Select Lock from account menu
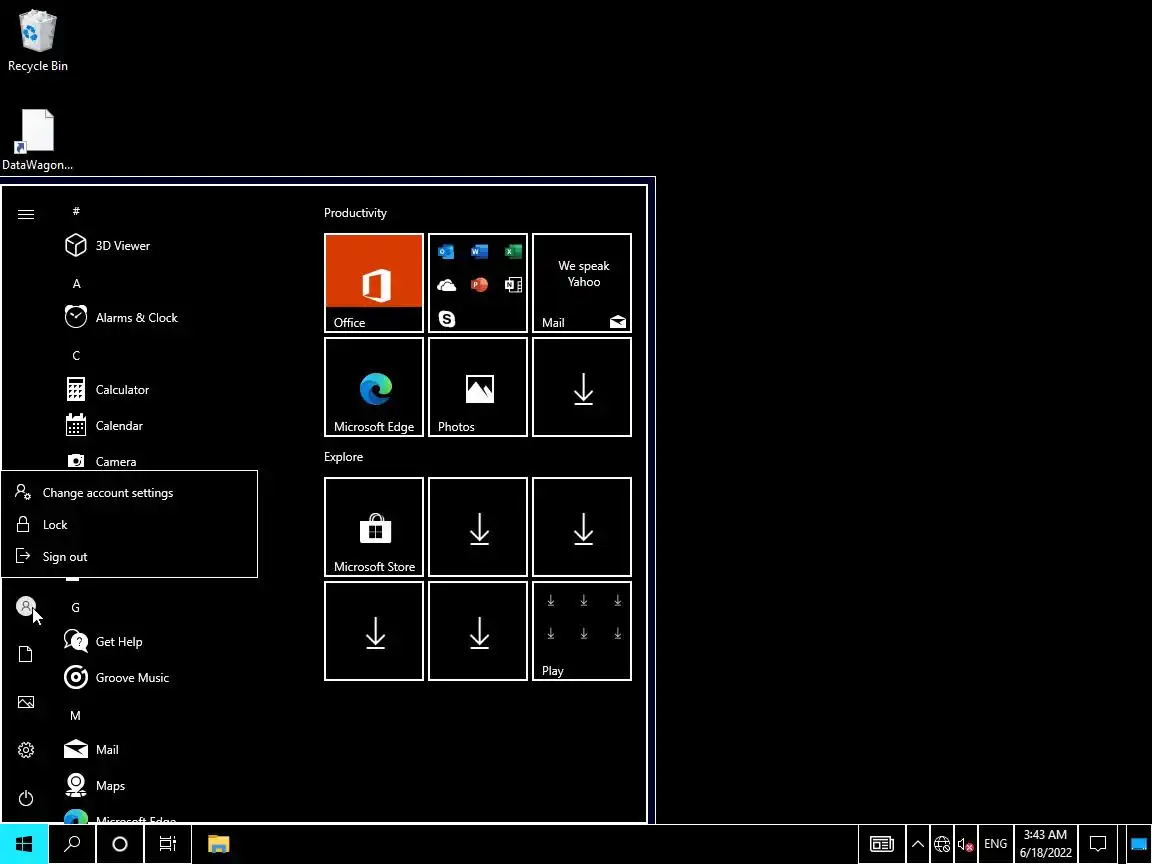 [x=129, y=525]
